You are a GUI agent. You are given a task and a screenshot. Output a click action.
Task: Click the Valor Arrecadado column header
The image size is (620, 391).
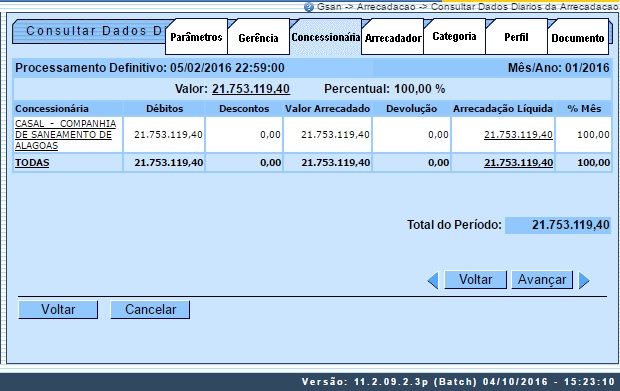(x=327, y=109)
